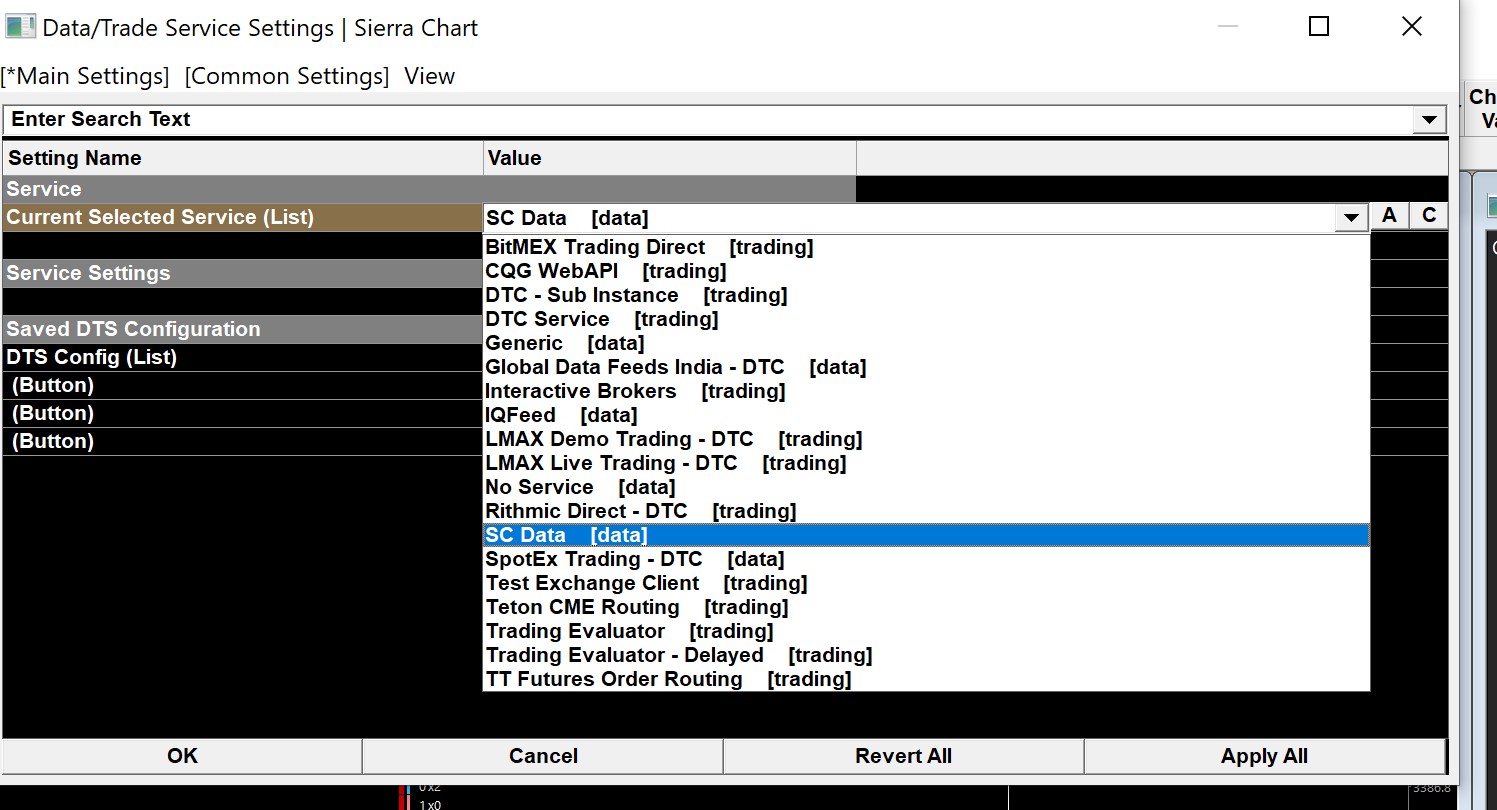This screenshot has width=1497, height=810.
Task: Select Generic [data] service
Action: click(926, 343)
